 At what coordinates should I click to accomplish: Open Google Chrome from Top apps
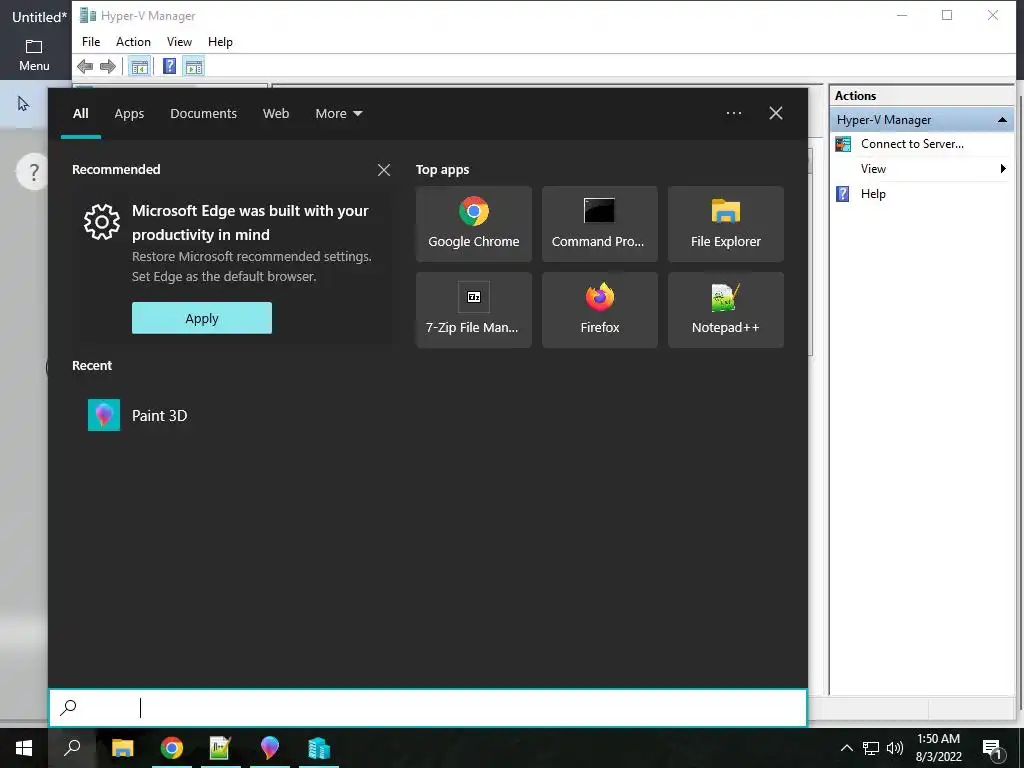pyautogui.click(x=473, y=224)
